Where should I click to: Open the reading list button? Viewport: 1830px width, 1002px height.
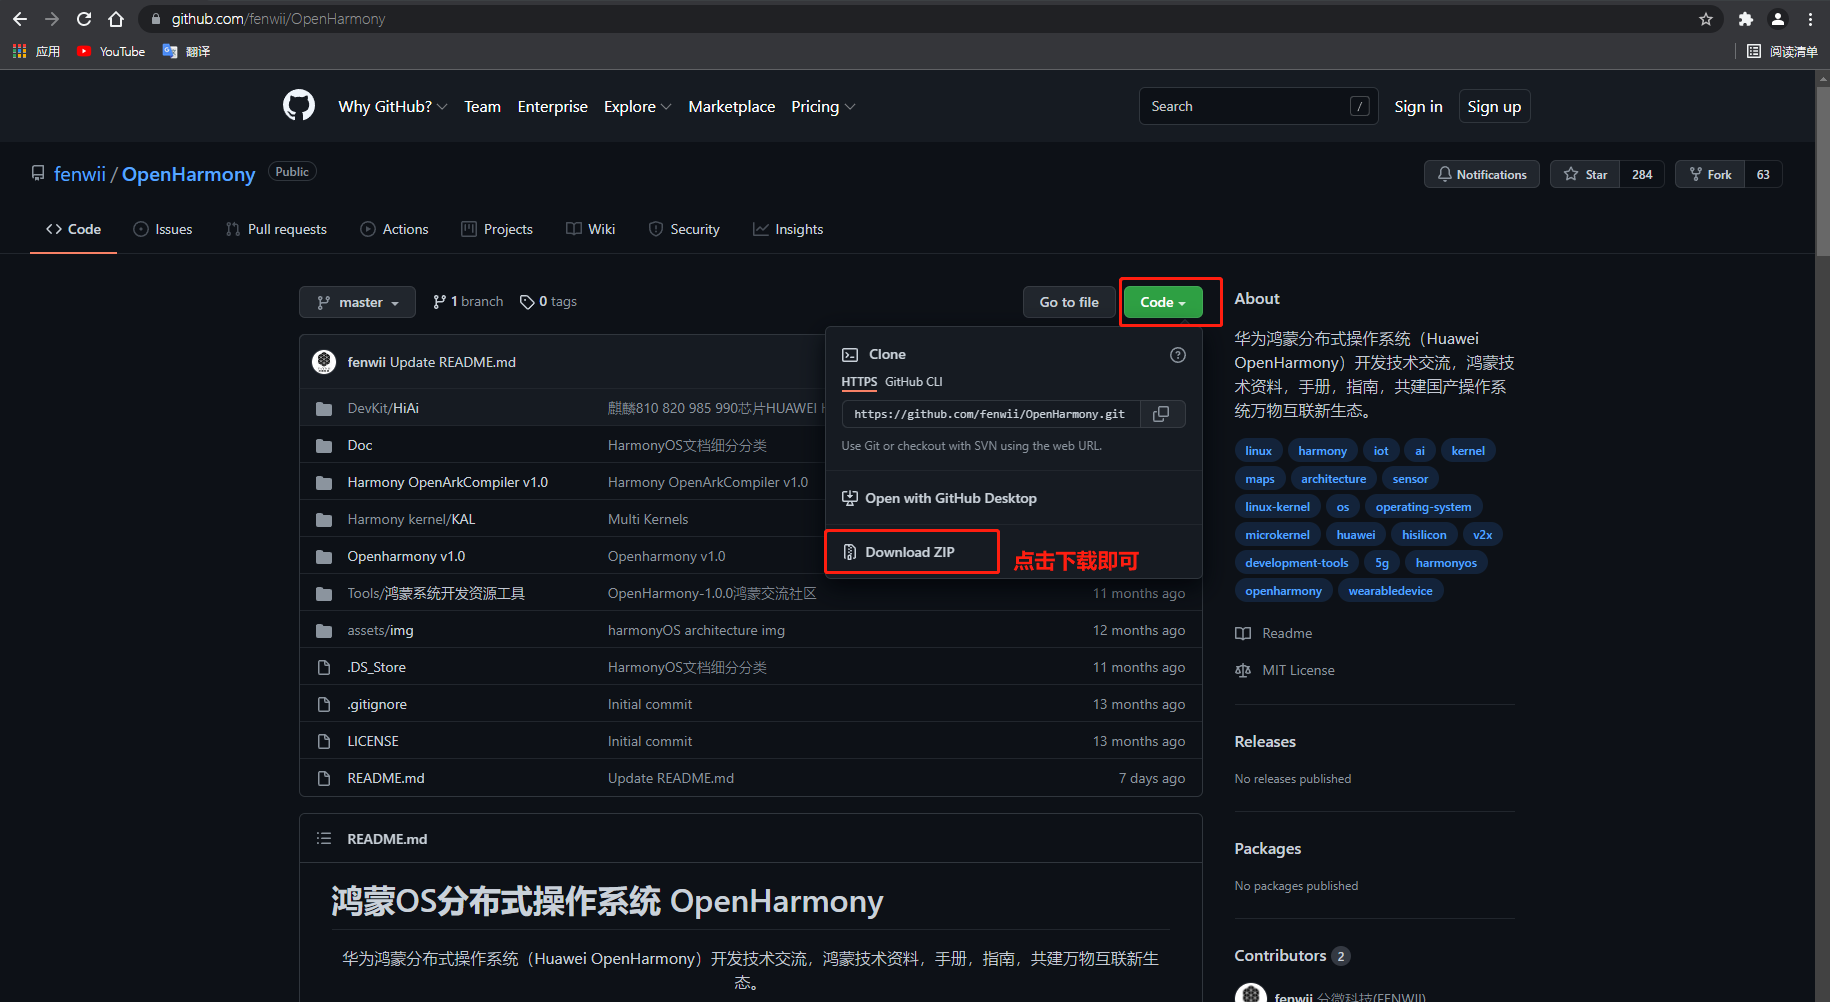[x=1782, y=51]
